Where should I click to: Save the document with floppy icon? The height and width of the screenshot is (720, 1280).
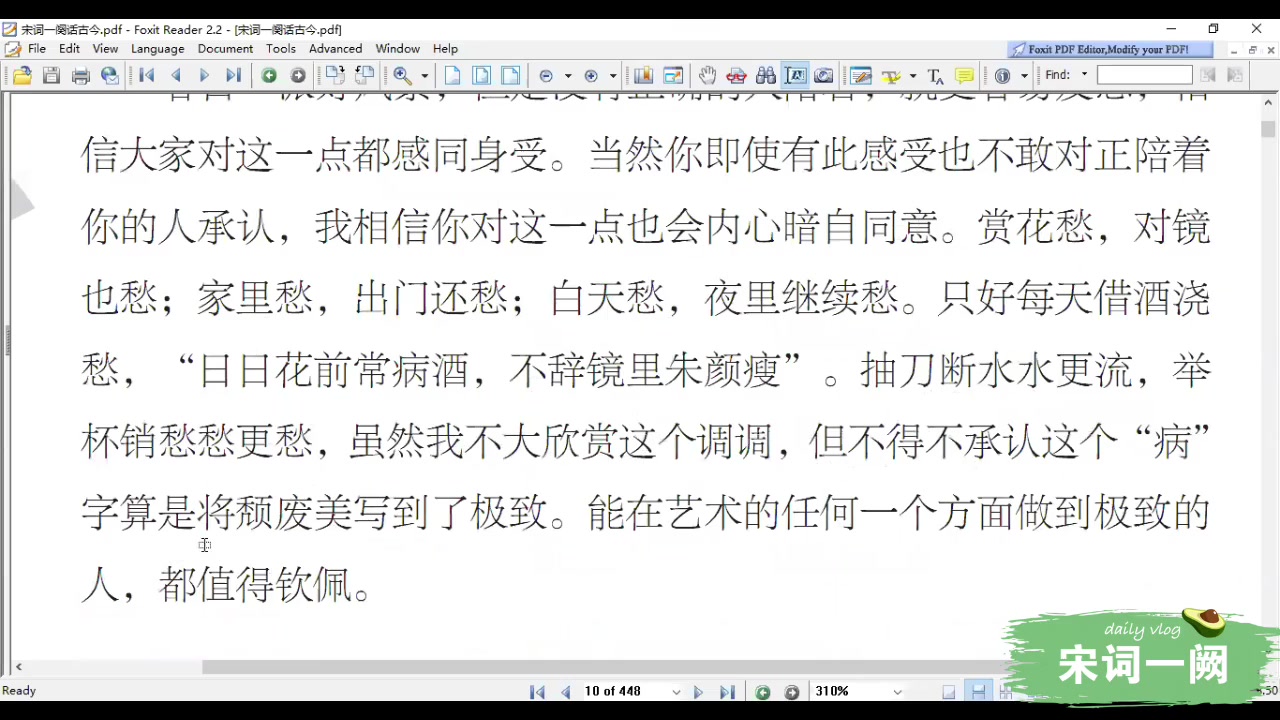tap(51, 75)
